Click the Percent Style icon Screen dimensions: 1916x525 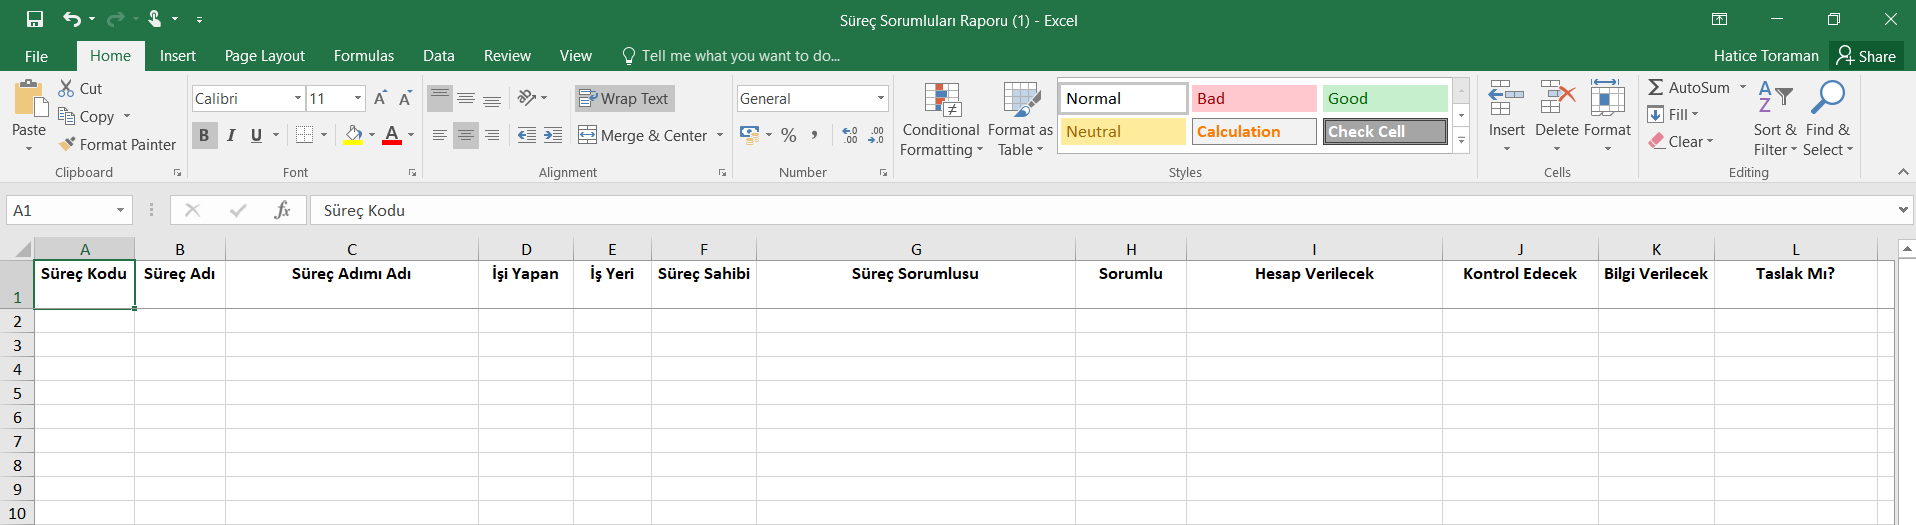coord(789,135)
